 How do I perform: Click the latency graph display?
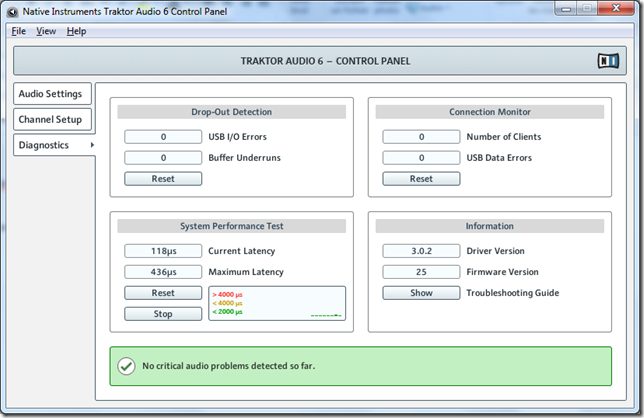(276, 303)
